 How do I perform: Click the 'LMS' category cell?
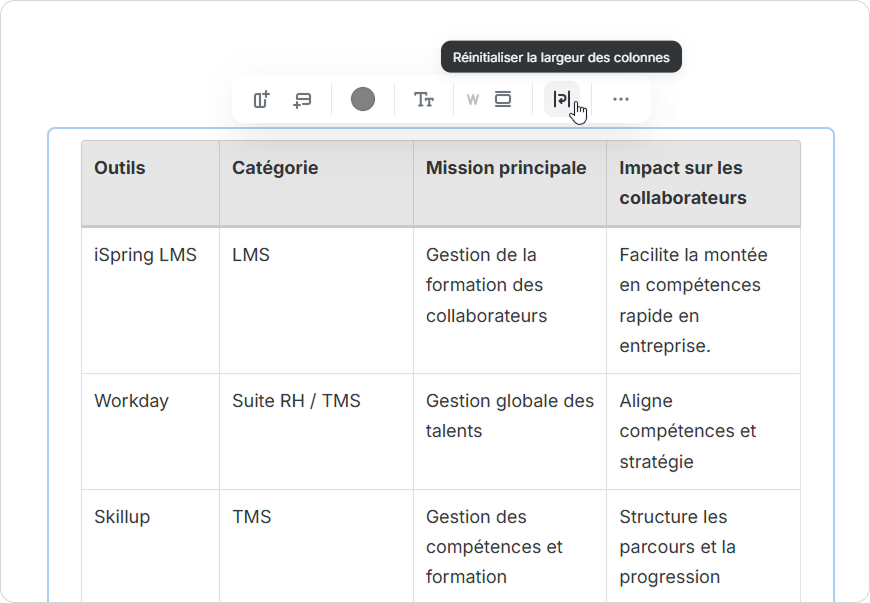251,255
